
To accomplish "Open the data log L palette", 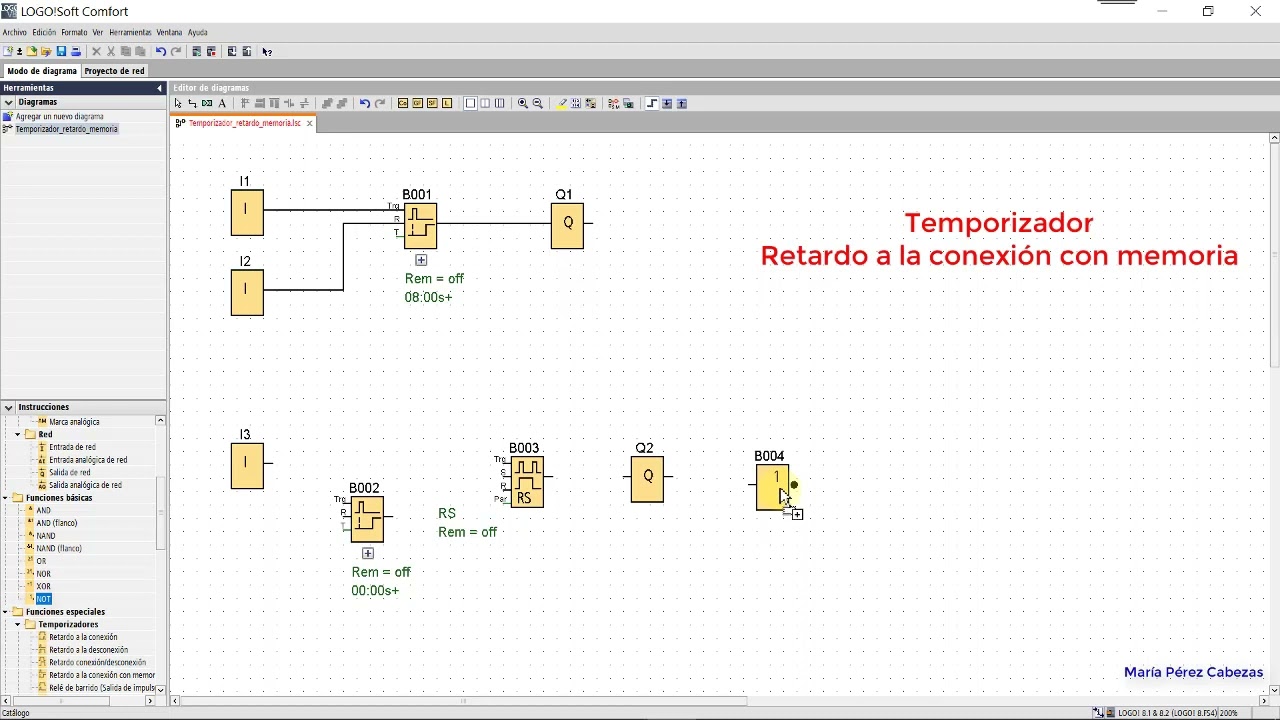I will point(447,103).
